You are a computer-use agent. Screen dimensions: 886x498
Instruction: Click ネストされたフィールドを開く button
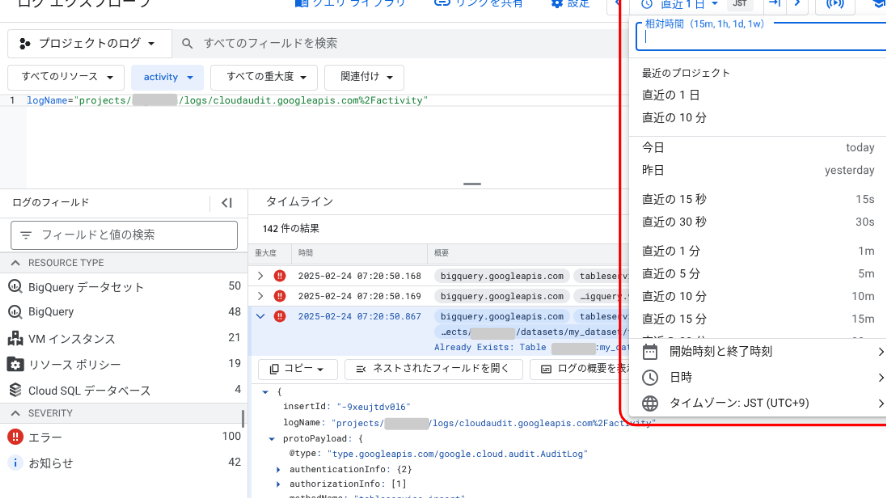pos(432,369)
